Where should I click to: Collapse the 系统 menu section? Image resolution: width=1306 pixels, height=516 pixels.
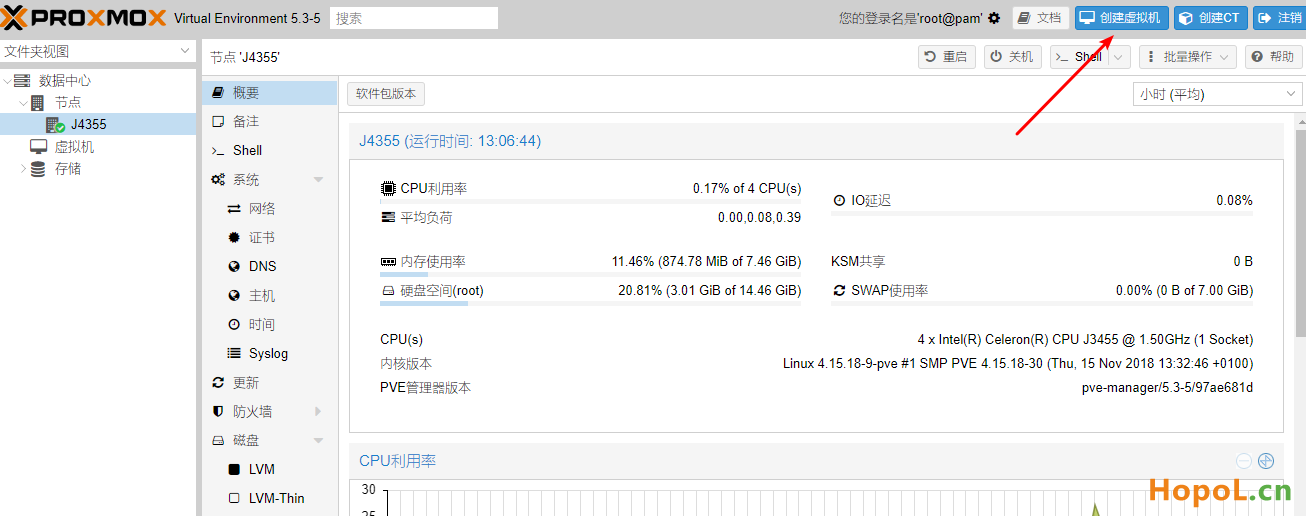pos(318,180)
